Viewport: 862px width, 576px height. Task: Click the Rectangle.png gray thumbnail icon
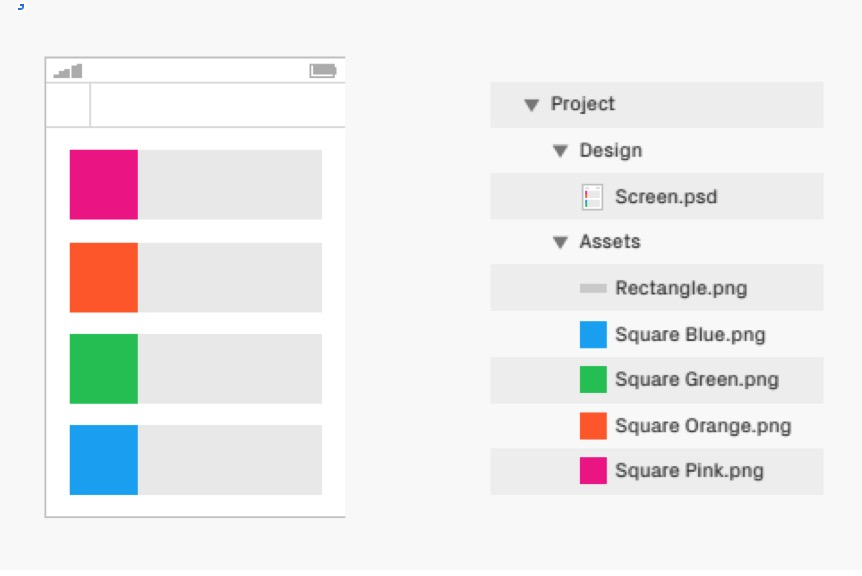click(593, 288)
